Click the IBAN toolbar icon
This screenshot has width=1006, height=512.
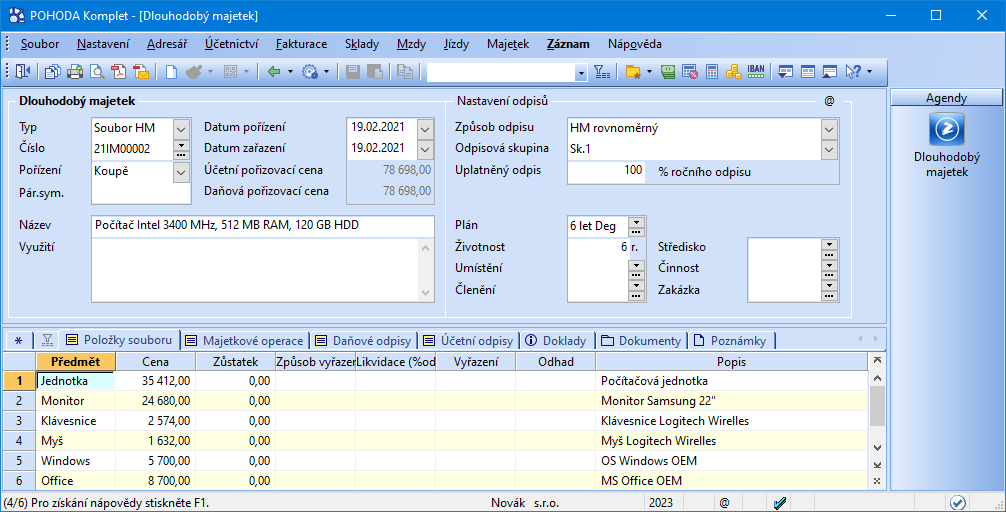[756, 71]
